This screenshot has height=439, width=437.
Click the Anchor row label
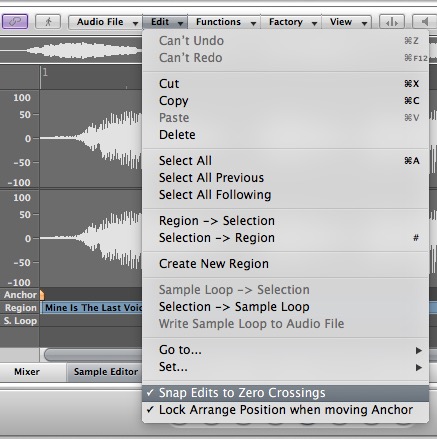pyautogui.click(x=20, y=295)
